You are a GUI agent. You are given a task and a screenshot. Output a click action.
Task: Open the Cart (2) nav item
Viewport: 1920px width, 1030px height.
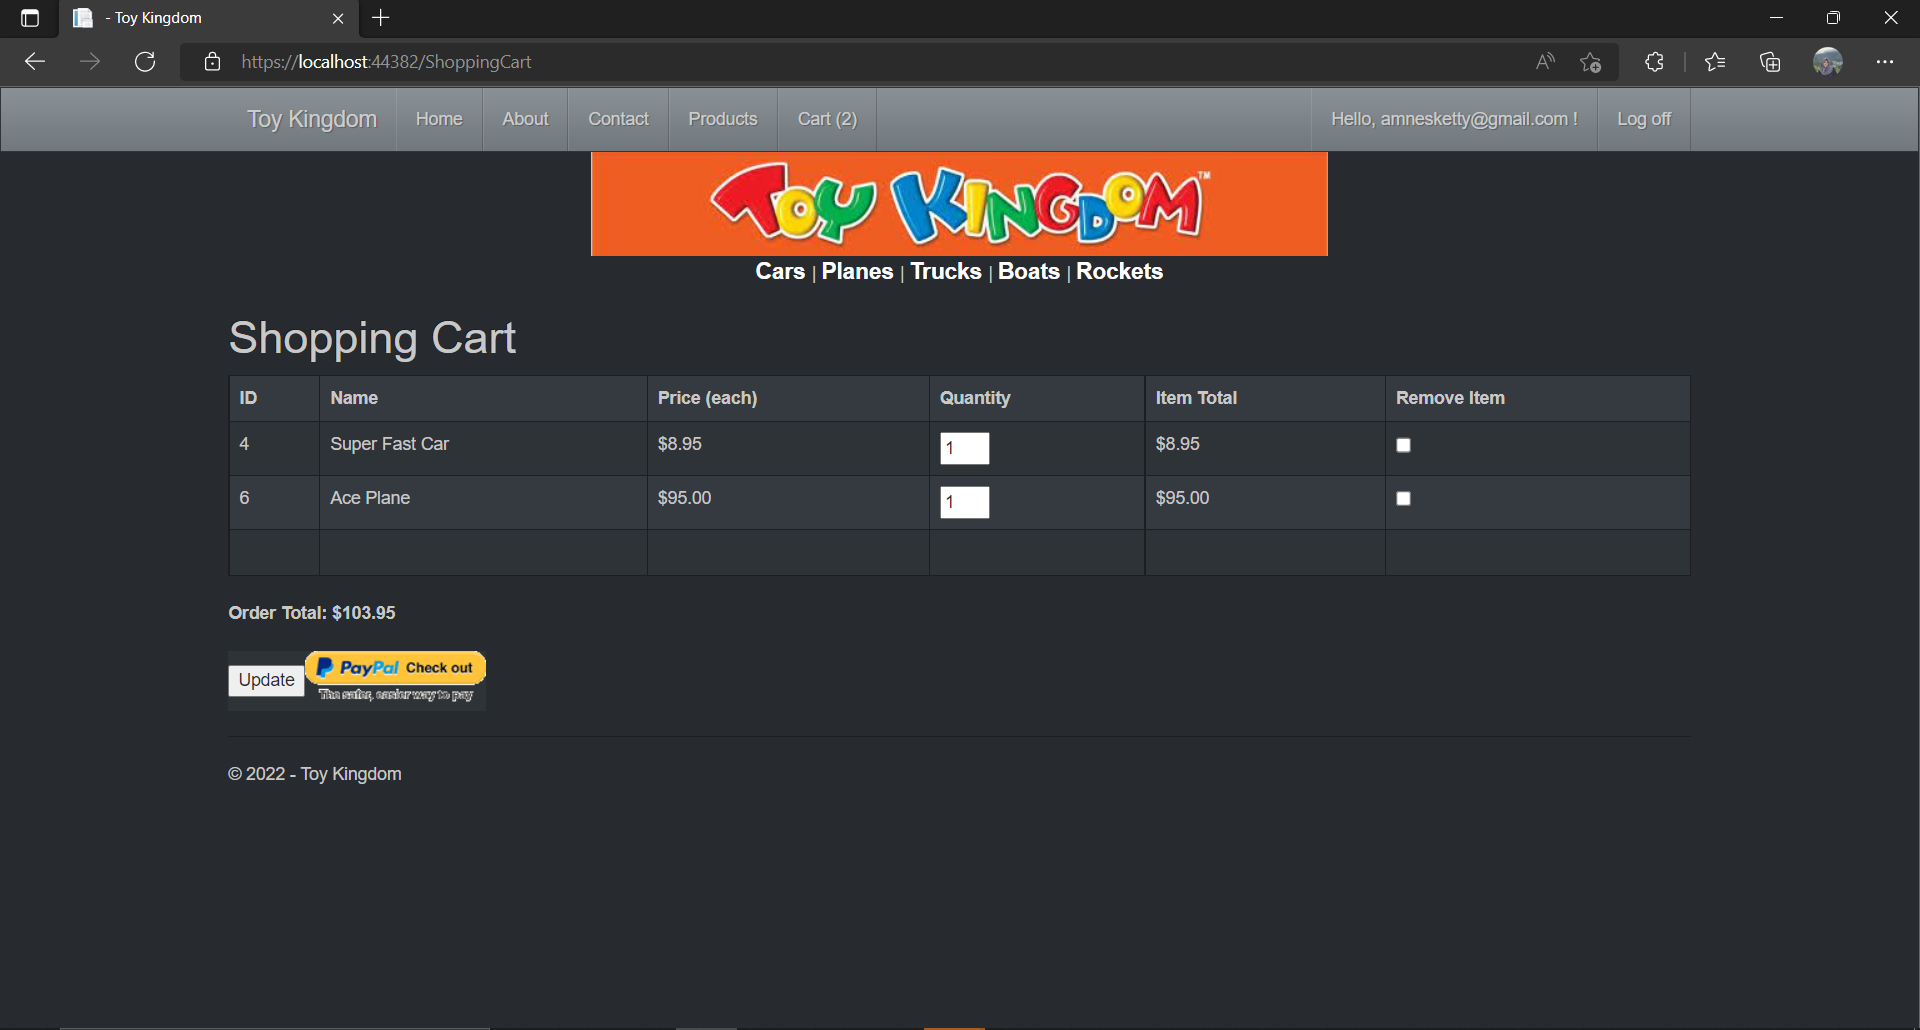(827, 119)
